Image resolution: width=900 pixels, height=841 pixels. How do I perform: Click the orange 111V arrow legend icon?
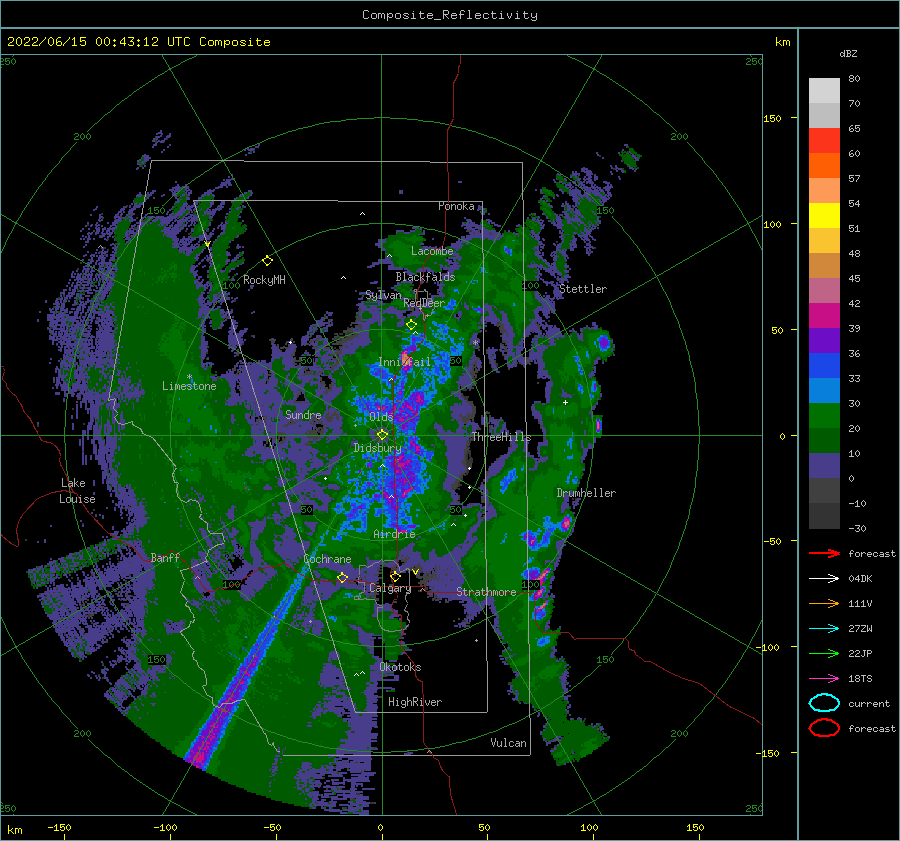coord(824,603)
